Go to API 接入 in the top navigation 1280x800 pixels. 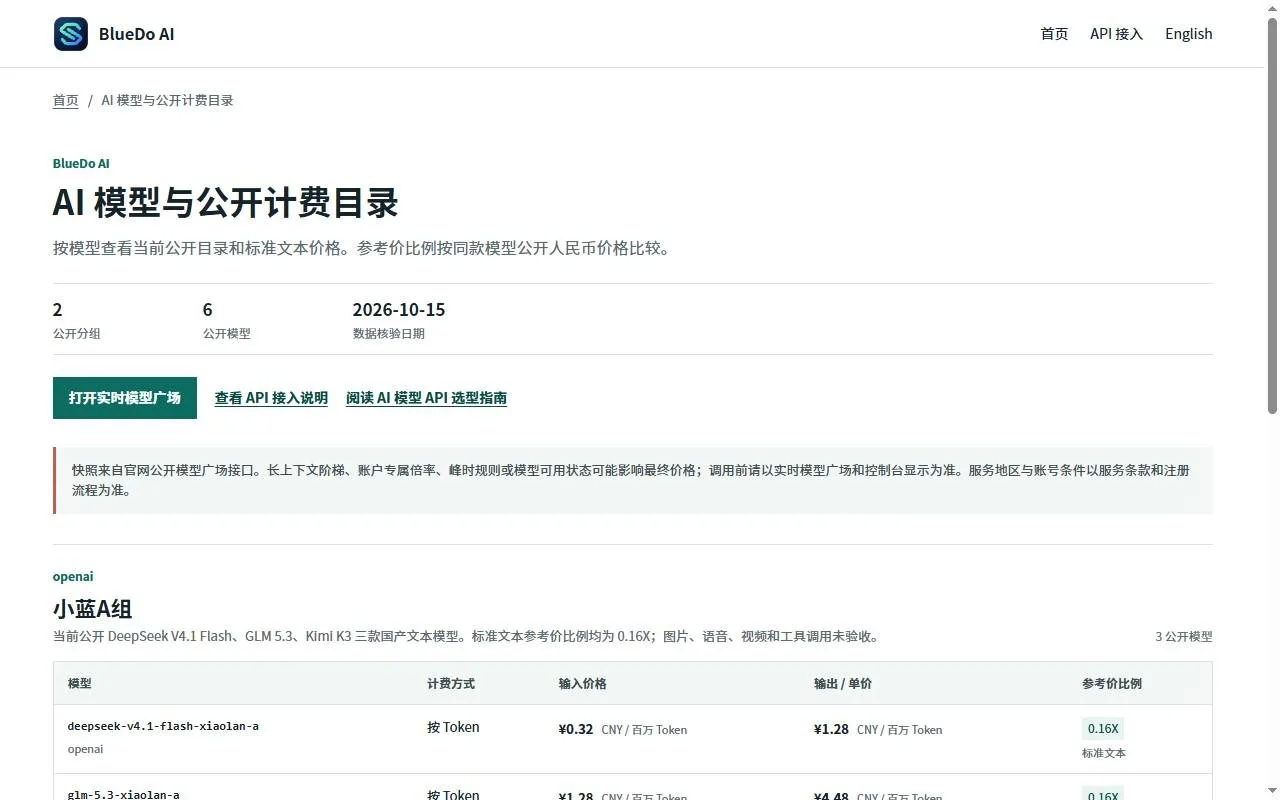coord(1116,34)
